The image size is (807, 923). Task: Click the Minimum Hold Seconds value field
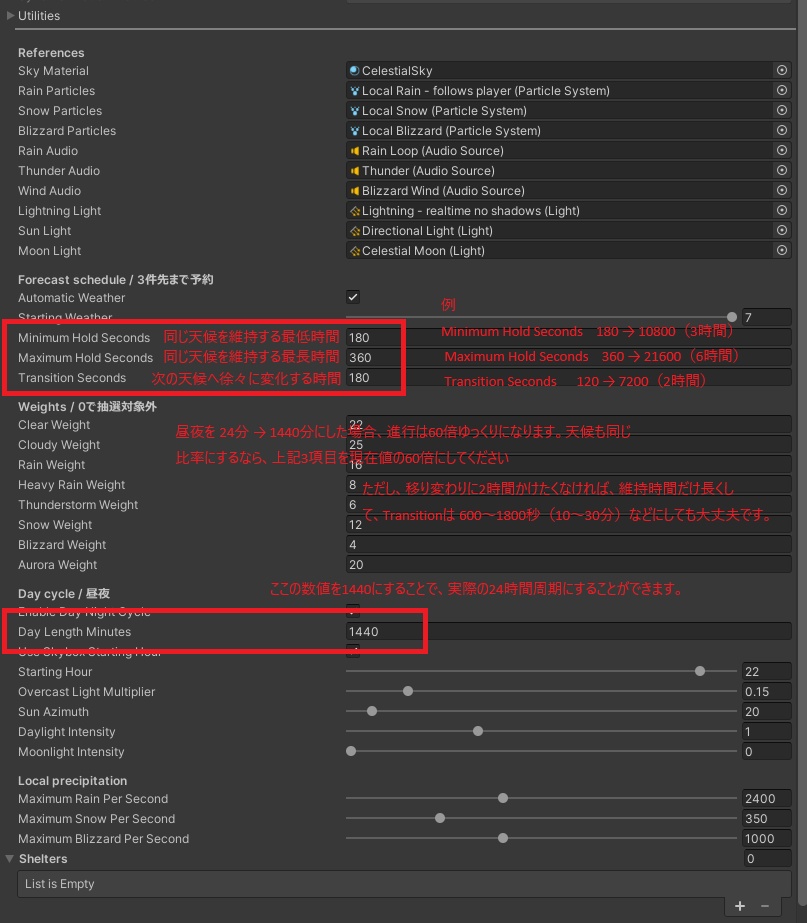[x=569, y=337]
